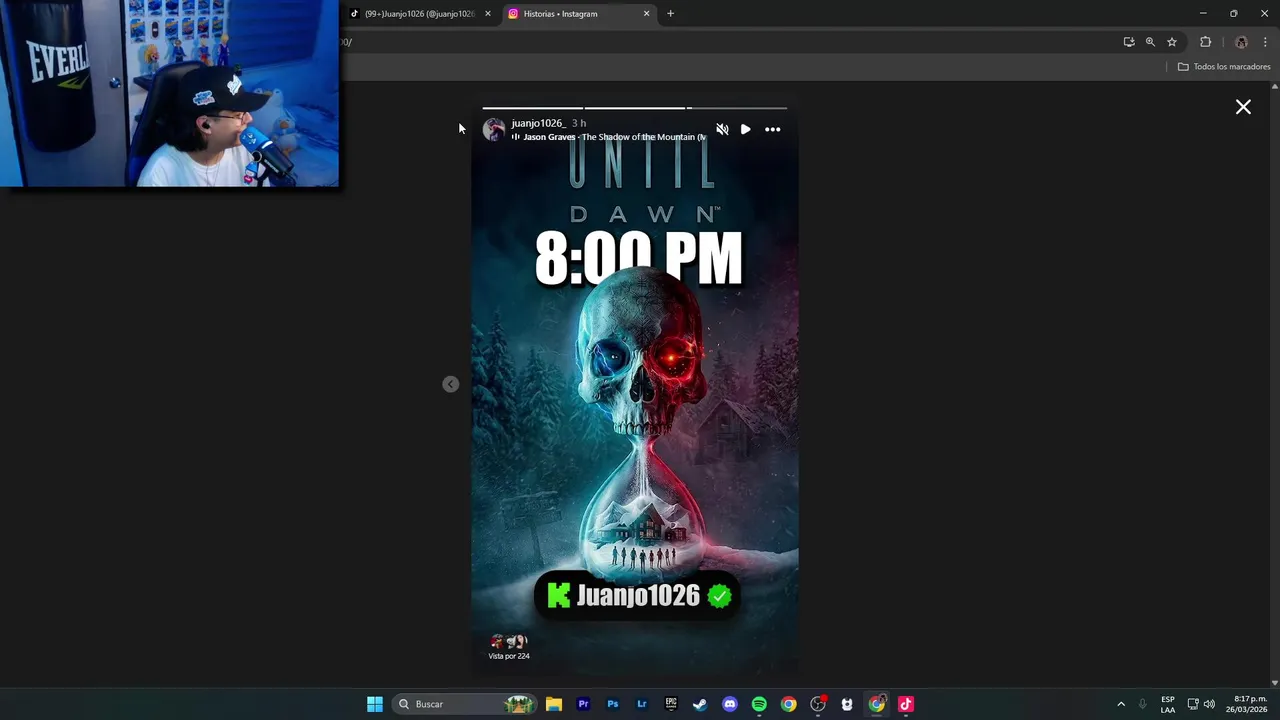
Task: Bookmark this page with the star icon
Action: point(1172,42)
